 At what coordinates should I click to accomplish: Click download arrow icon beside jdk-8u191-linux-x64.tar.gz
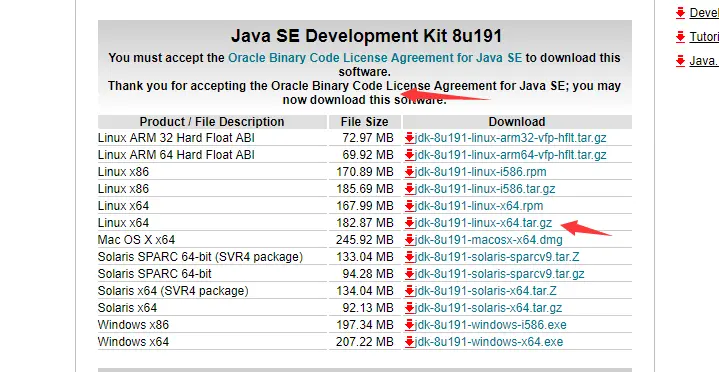pos(409,222)
